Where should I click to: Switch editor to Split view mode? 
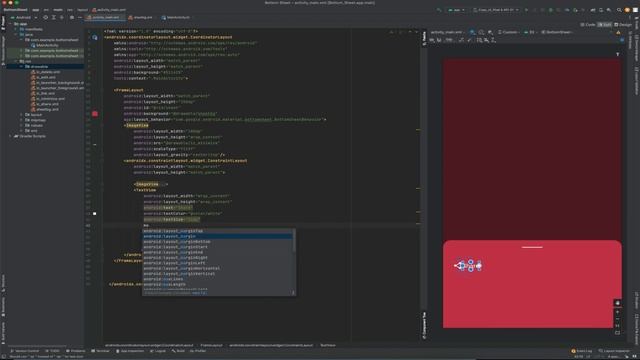(x=605, y=25)
